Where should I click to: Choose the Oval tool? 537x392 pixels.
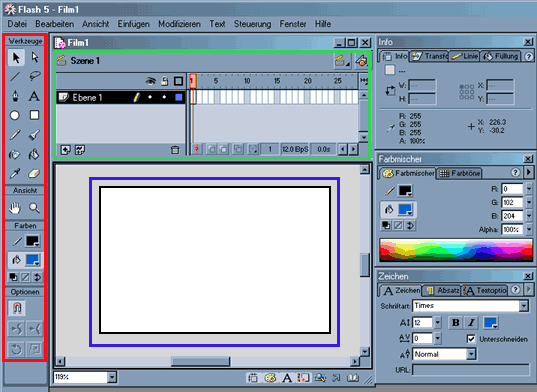click(15, 115)
